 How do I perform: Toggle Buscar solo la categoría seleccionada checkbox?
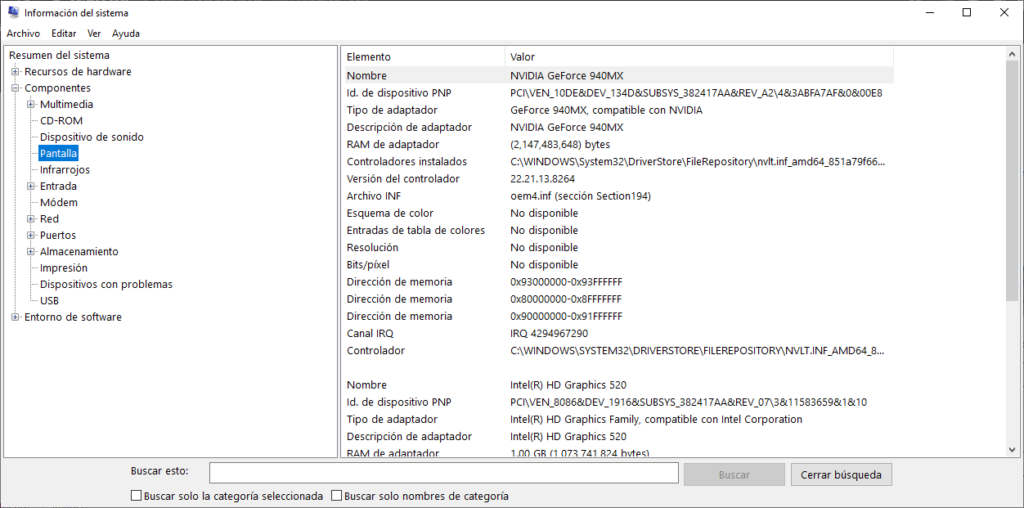tap(136, 496)
